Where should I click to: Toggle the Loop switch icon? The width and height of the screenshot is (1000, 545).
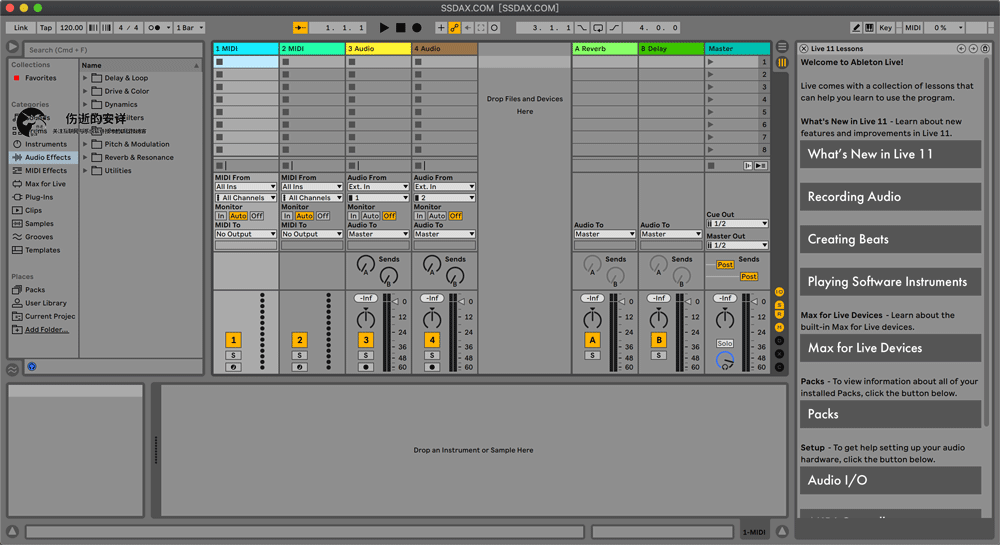pos(598,27)
